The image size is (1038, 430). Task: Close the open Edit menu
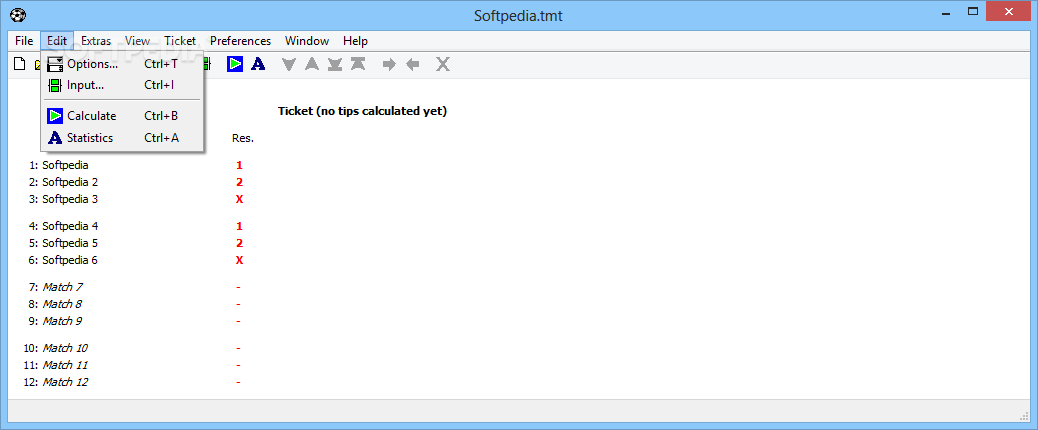click(57, 41)
